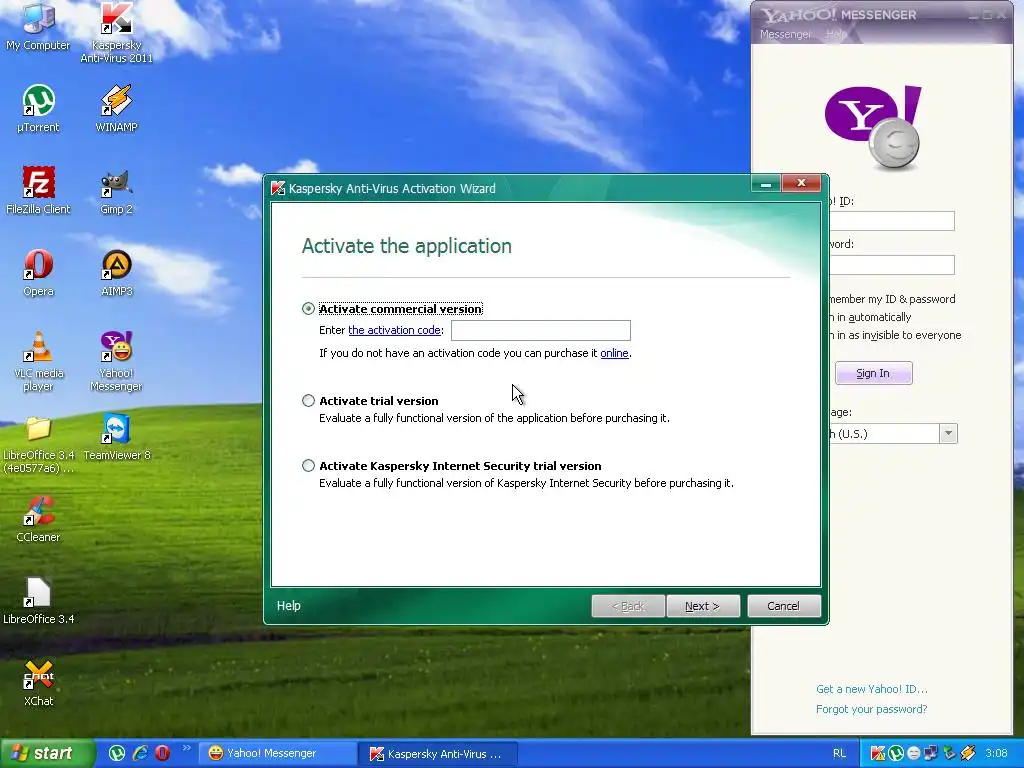Click the µTorrent icon in the system tray
This screenshot has width=1024, height=768.
[x=896, y=754]
